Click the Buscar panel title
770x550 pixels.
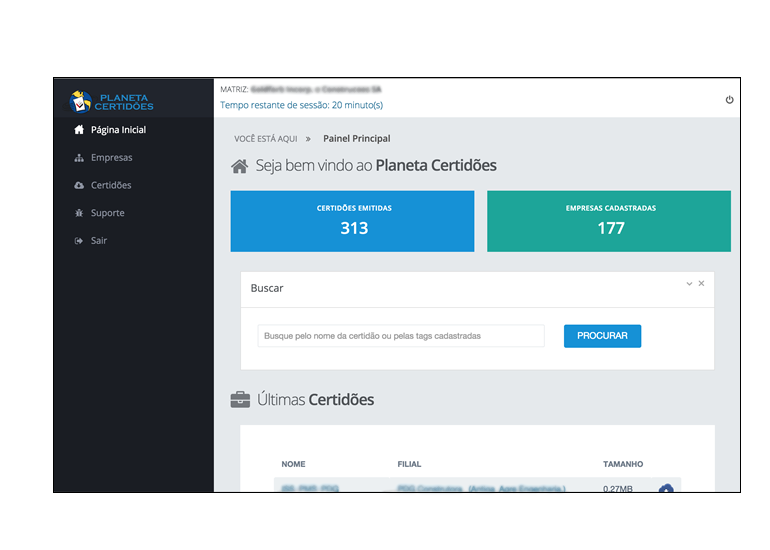[267, 288]
